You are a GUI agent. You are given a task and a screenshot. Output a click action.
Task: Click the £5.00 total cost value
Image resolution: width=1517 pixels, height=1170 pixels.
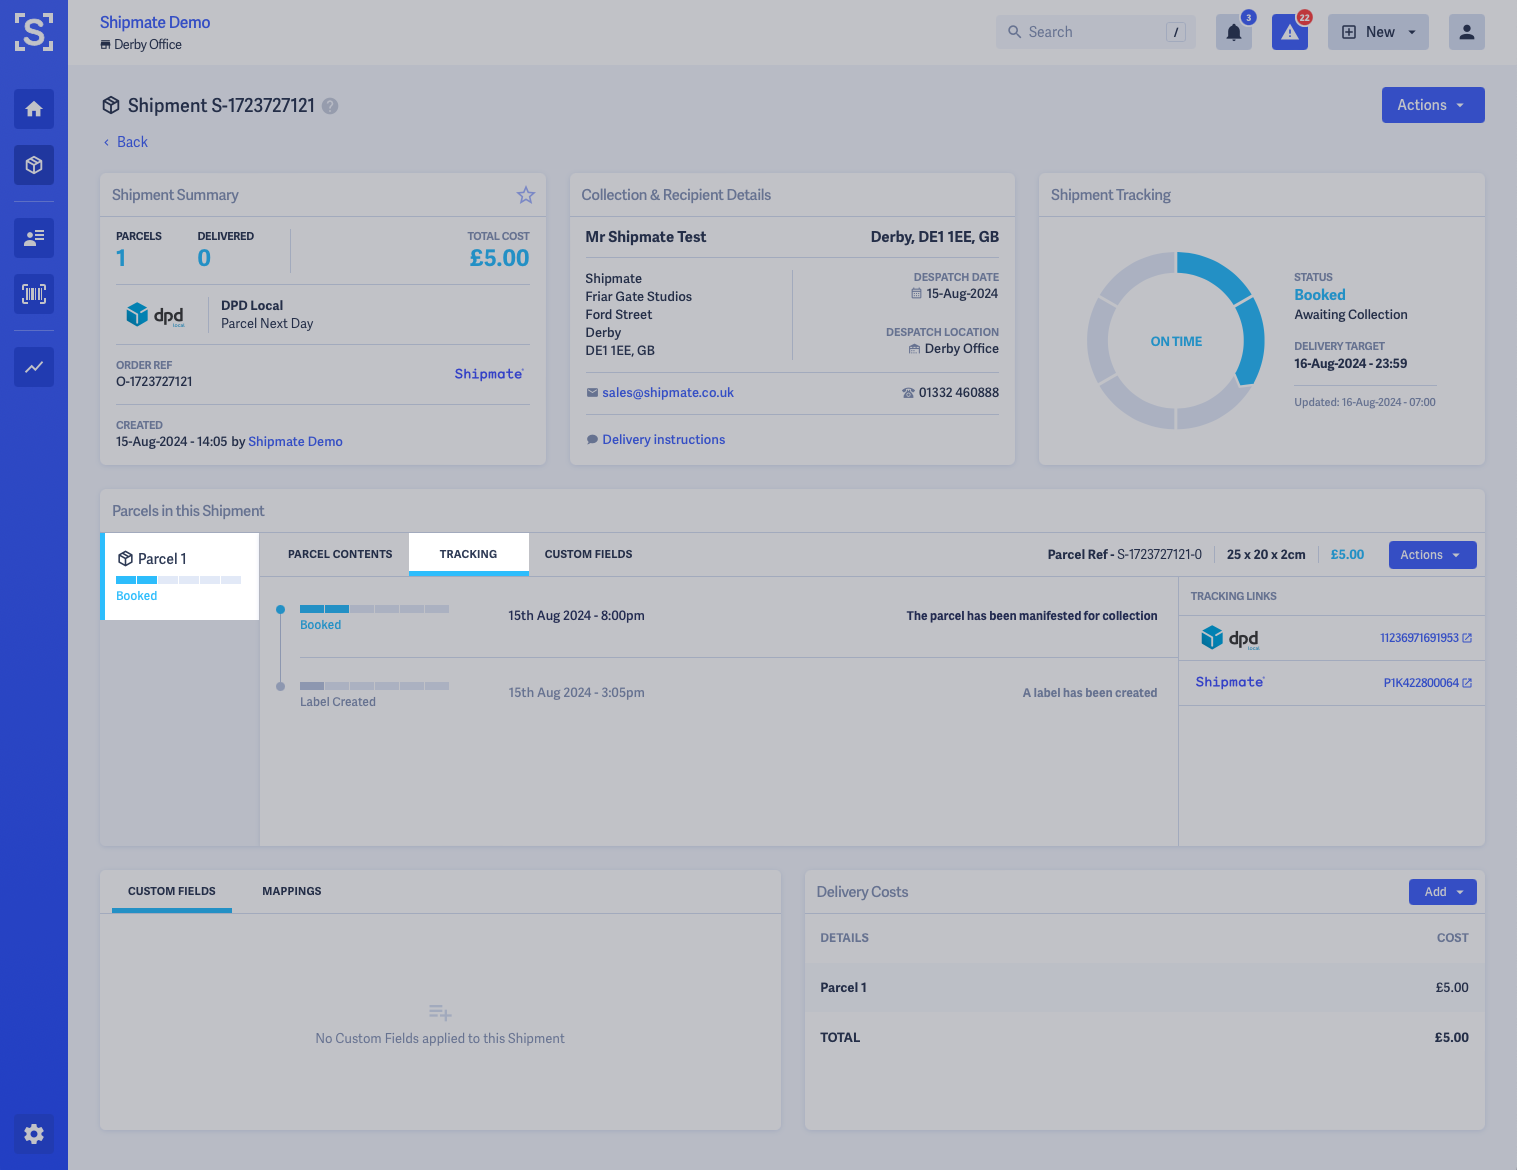pyautogui.click(x=499, y=258)
